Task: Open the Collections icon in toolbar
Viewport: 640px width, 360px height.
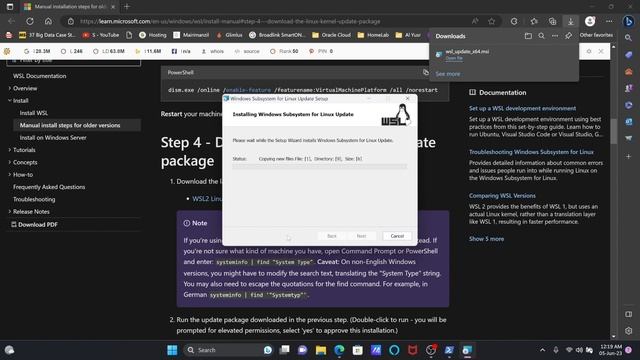Action: point(552,21)
